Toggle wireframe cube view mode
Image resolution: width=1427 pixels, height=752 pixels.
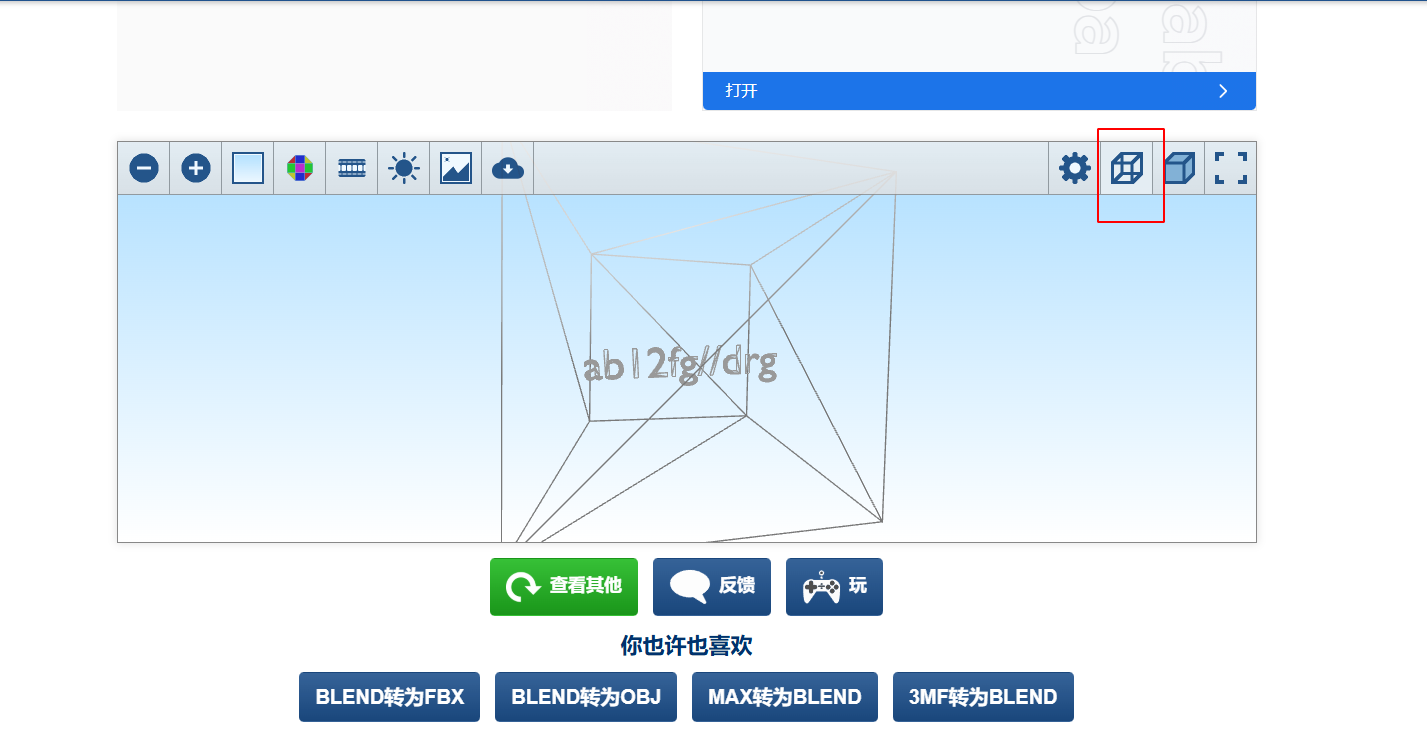[x=1127, y=168]
